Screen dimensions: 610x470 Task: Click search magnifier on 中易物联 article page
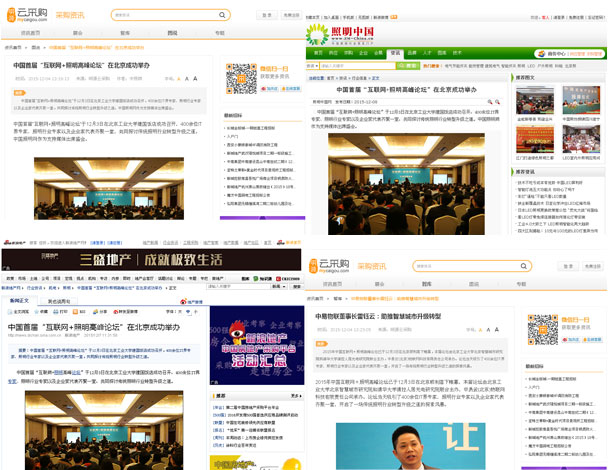[524, 266]
